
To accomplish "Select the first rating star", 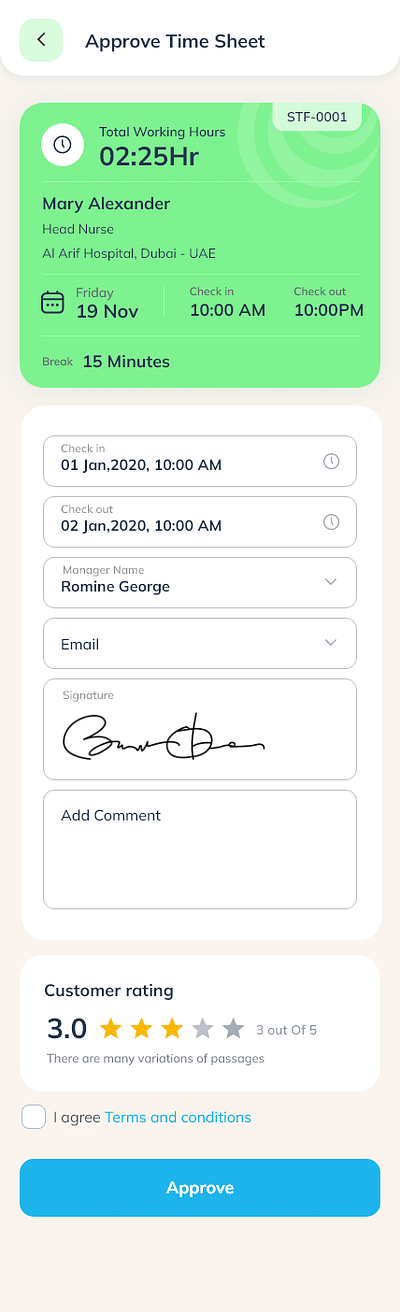I will click(x=110, y=1028).
